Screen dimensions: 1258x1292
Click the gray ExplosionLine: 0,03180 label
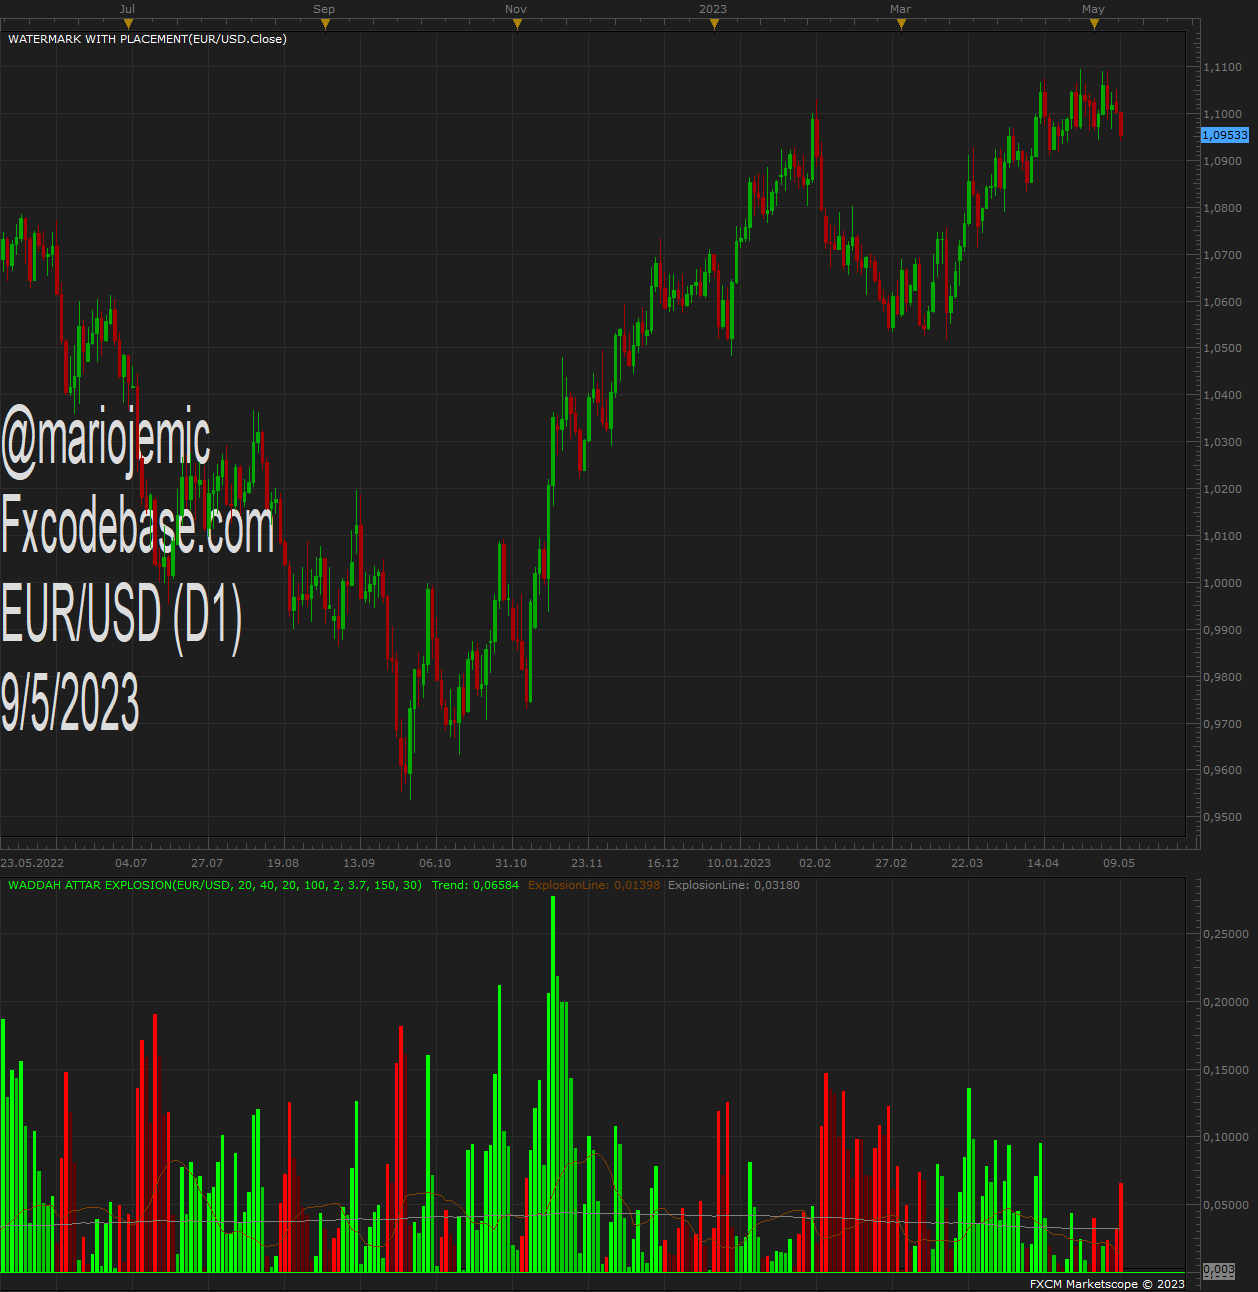[x=734, y=885]
